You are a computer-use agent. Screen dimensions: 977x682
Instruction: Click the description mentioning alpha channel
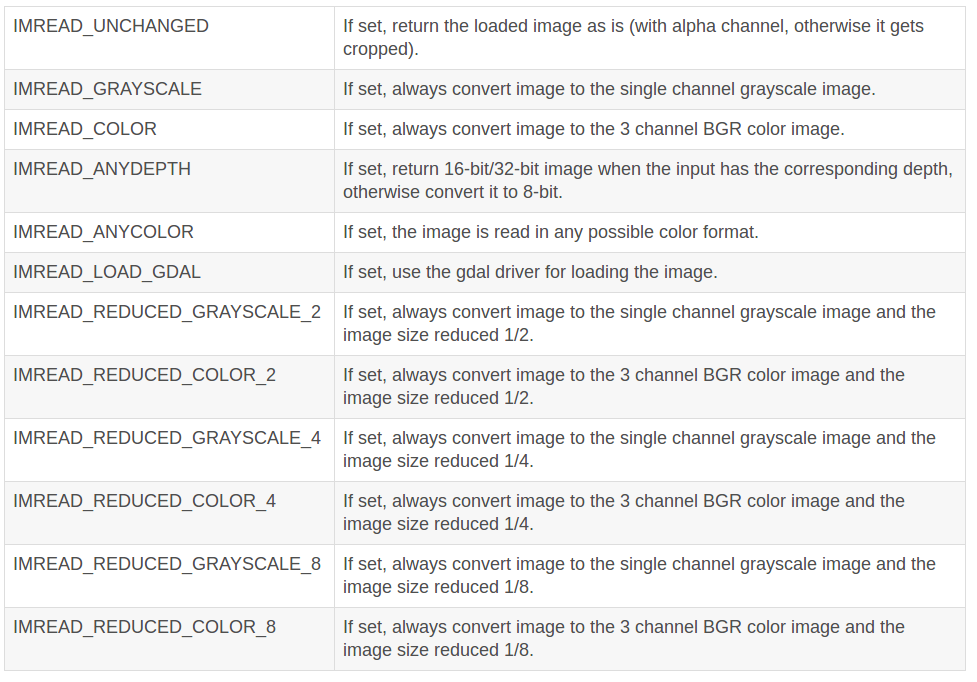(633, 37)
